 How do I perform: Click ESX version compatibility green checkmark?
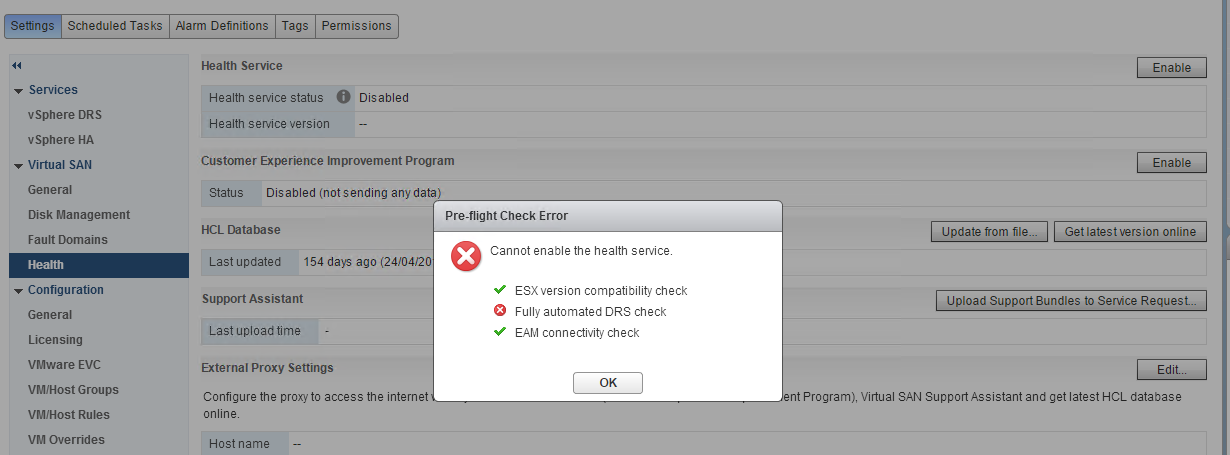(500, 290)
